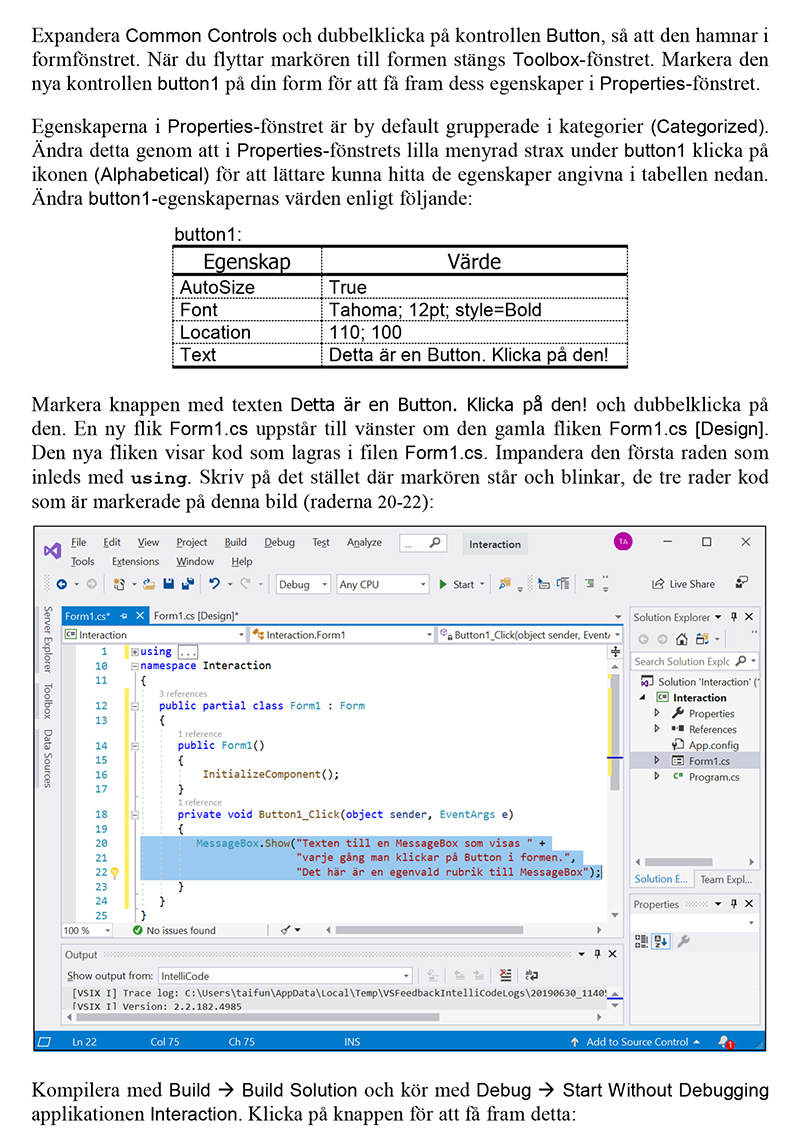Click the Property Pages wrench icon
This screenshot has height=1132, width=800.
tap(684, 941)
